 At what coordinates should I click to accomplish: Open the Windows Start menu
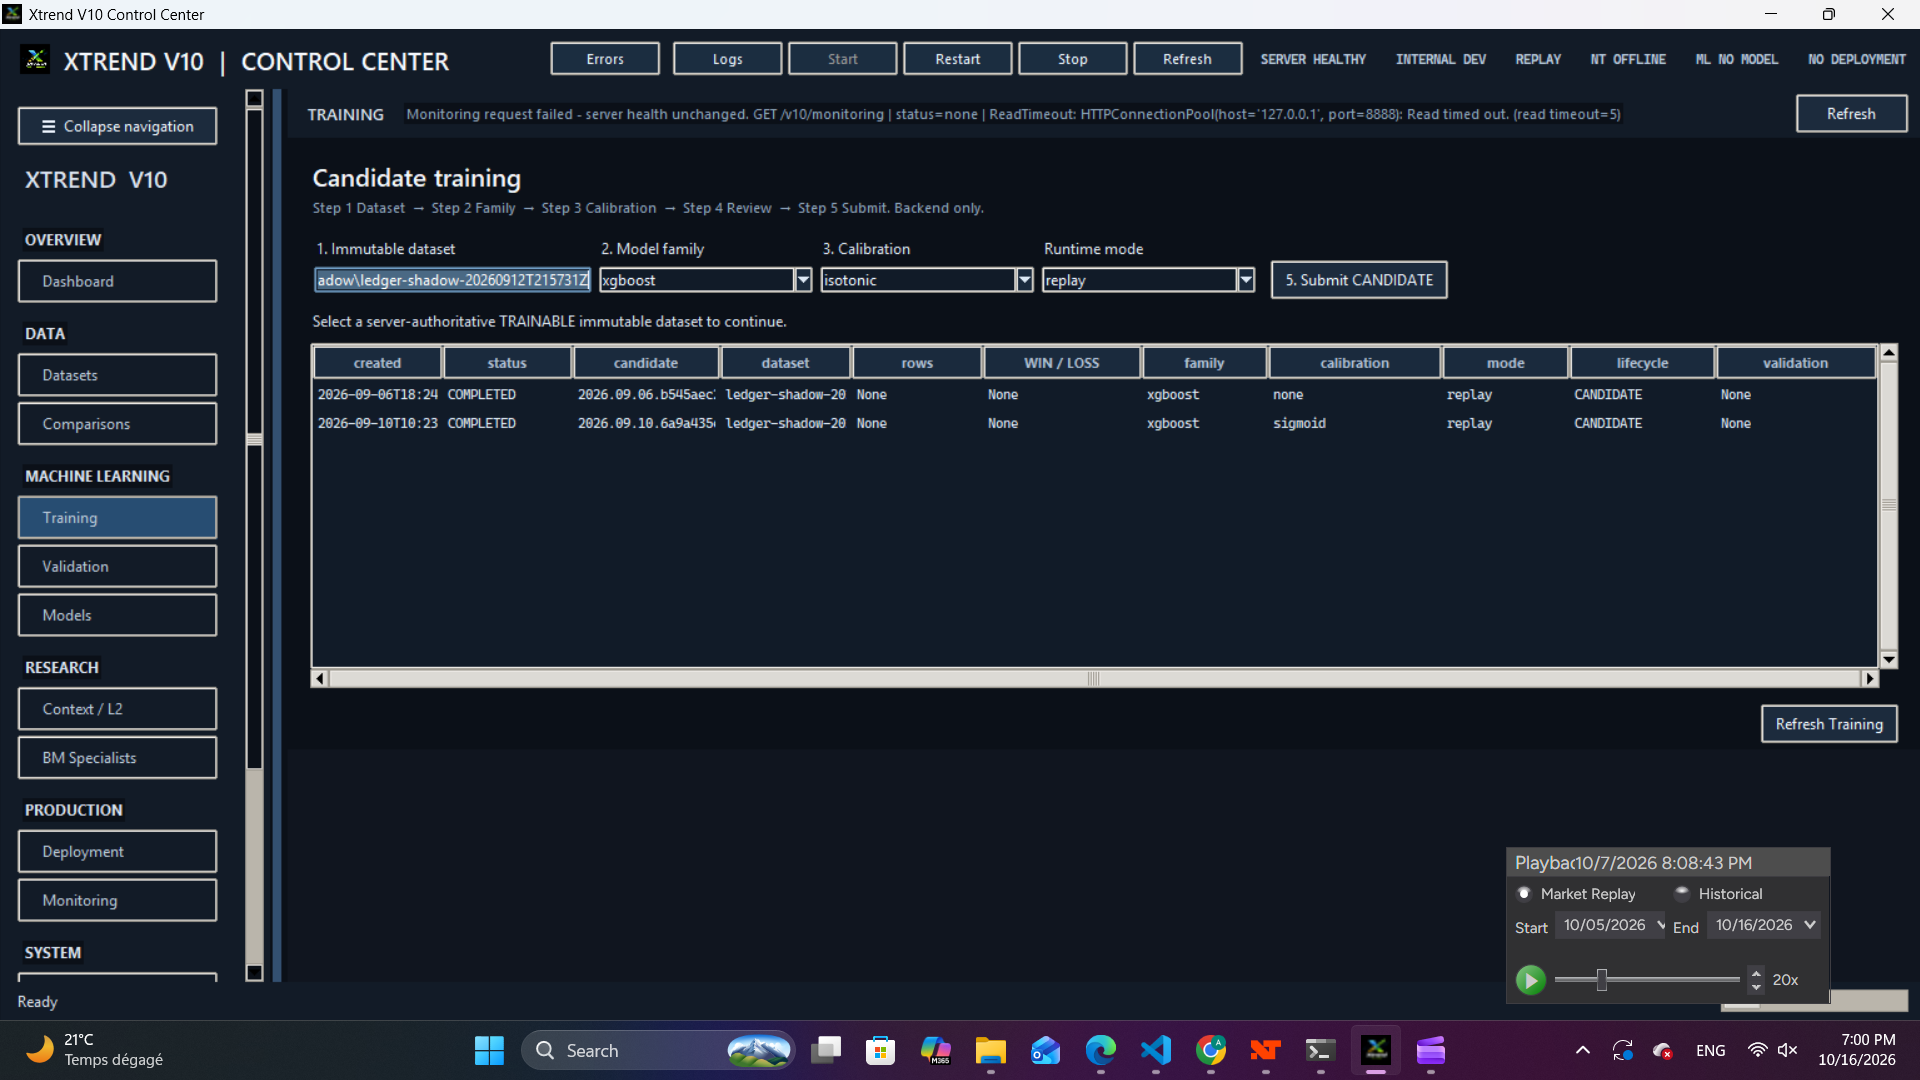point(489,1050)
